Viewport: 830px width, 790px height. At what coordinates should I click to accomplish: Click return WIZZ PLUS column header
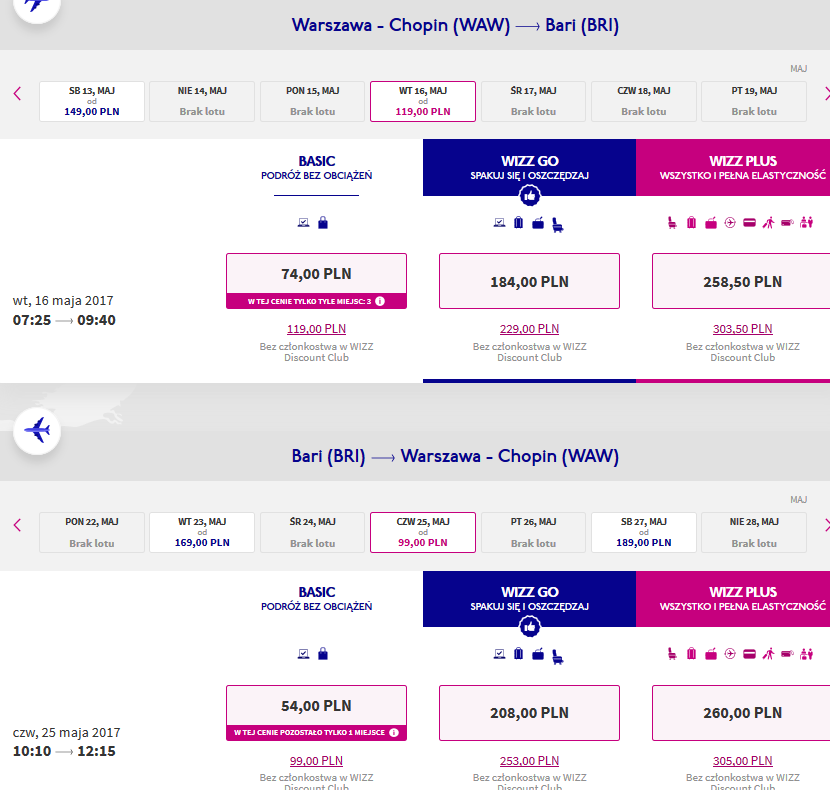(733, 599)
